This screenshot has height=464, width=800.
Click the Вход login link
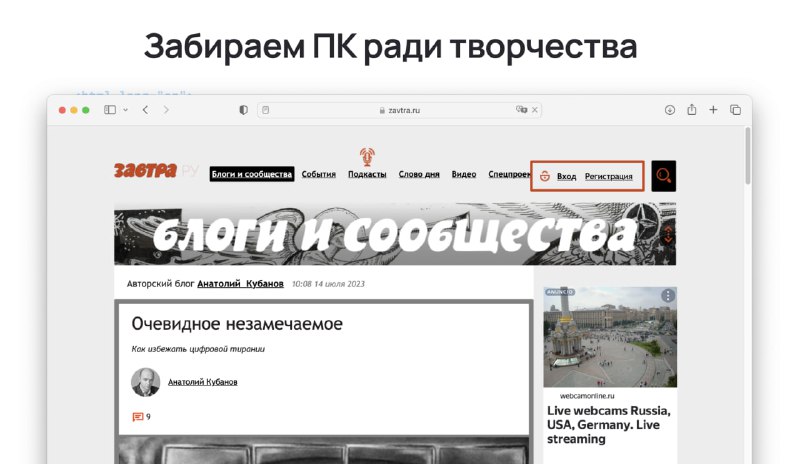click(566, 177)
